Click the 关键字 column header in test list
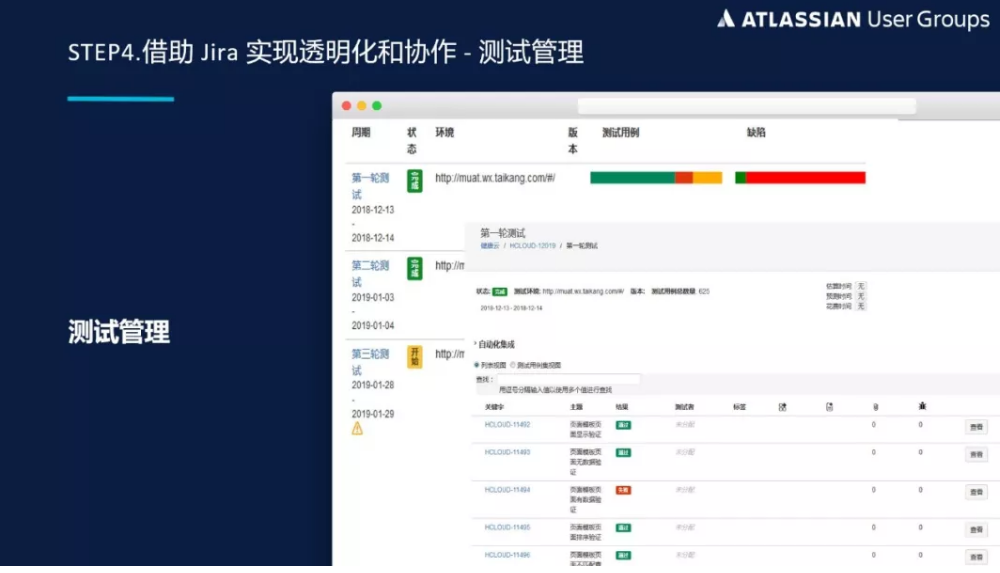The height and width of the screenshot is (573, 1000). pos(494,406)
